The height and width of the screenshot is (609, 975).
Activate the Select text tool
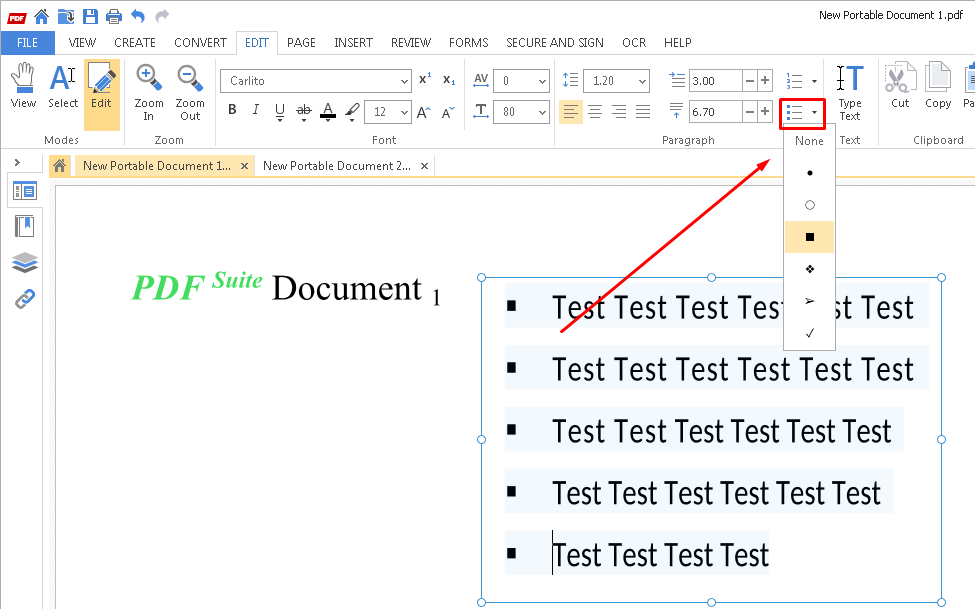(x=63, y=87)
